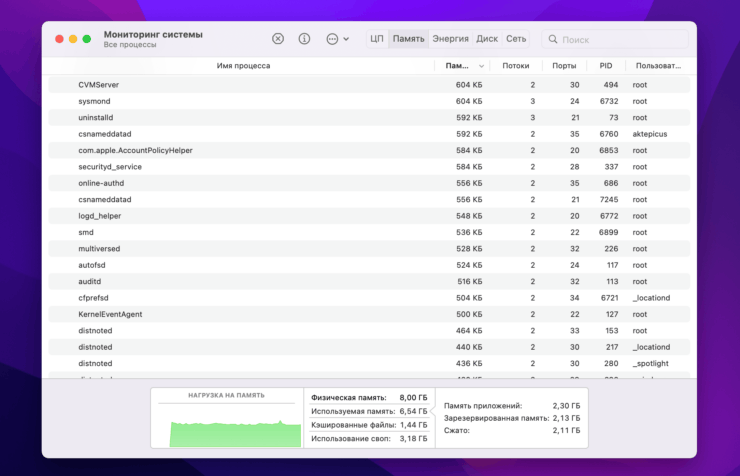
Task: Click the yellow minimize window button
Action: (73, 39)
